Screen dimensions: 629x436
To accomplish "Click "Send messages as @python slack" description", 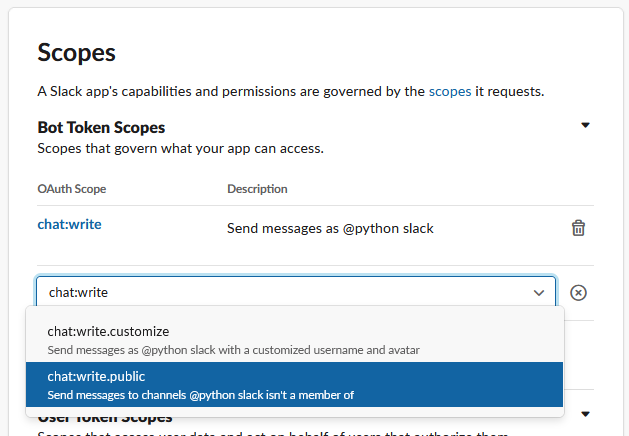I will coord(330,228).
